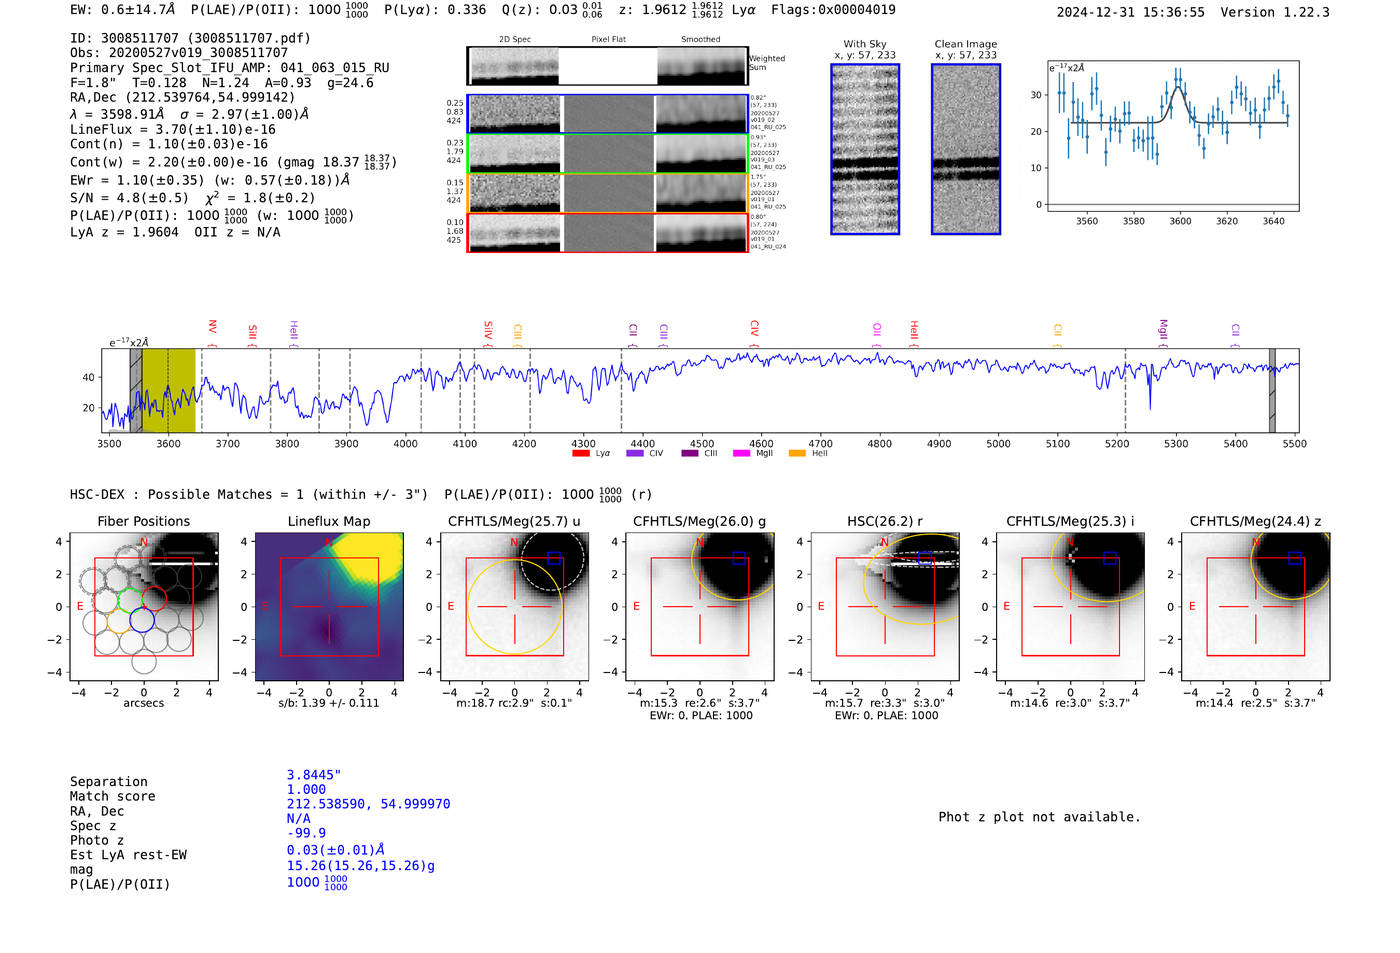Select the orange-bordered 2D spectrum row
The width and height of the screenshot is (1400, 953).
[x=607, y=193]
